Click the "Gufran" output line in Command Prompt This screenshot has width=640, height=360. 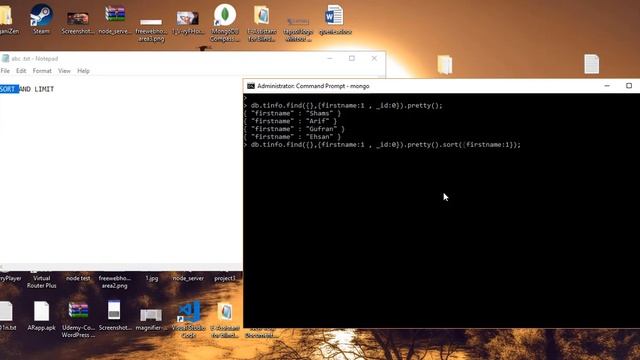[294, 129]
